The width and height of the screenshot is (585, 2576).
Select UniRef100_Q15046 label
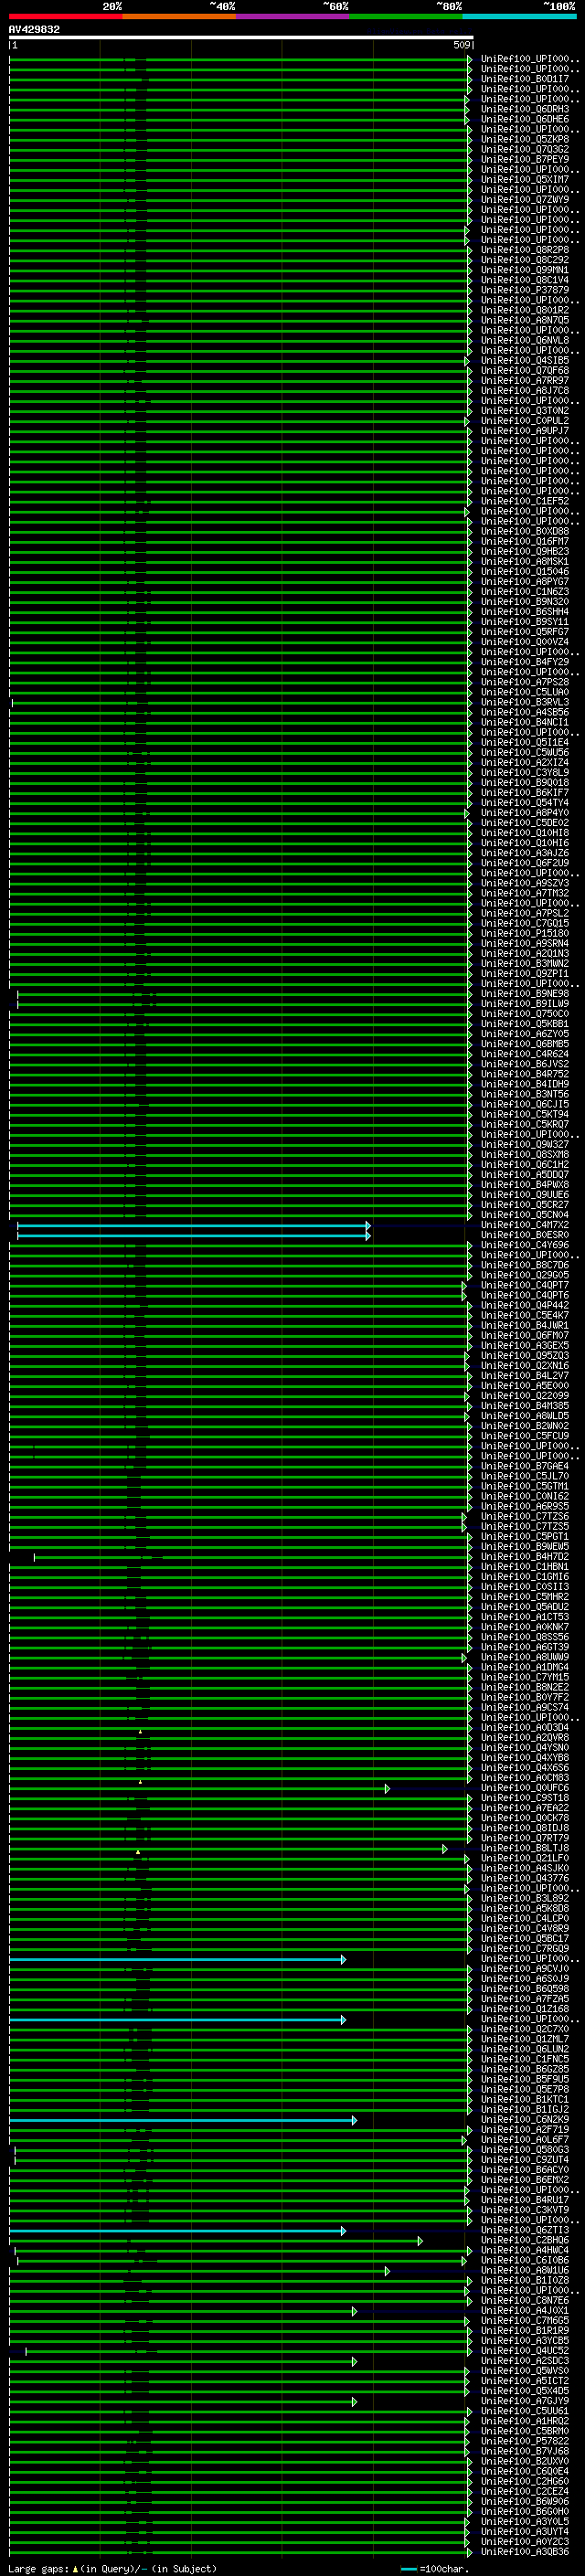click(x=525, y=572)
